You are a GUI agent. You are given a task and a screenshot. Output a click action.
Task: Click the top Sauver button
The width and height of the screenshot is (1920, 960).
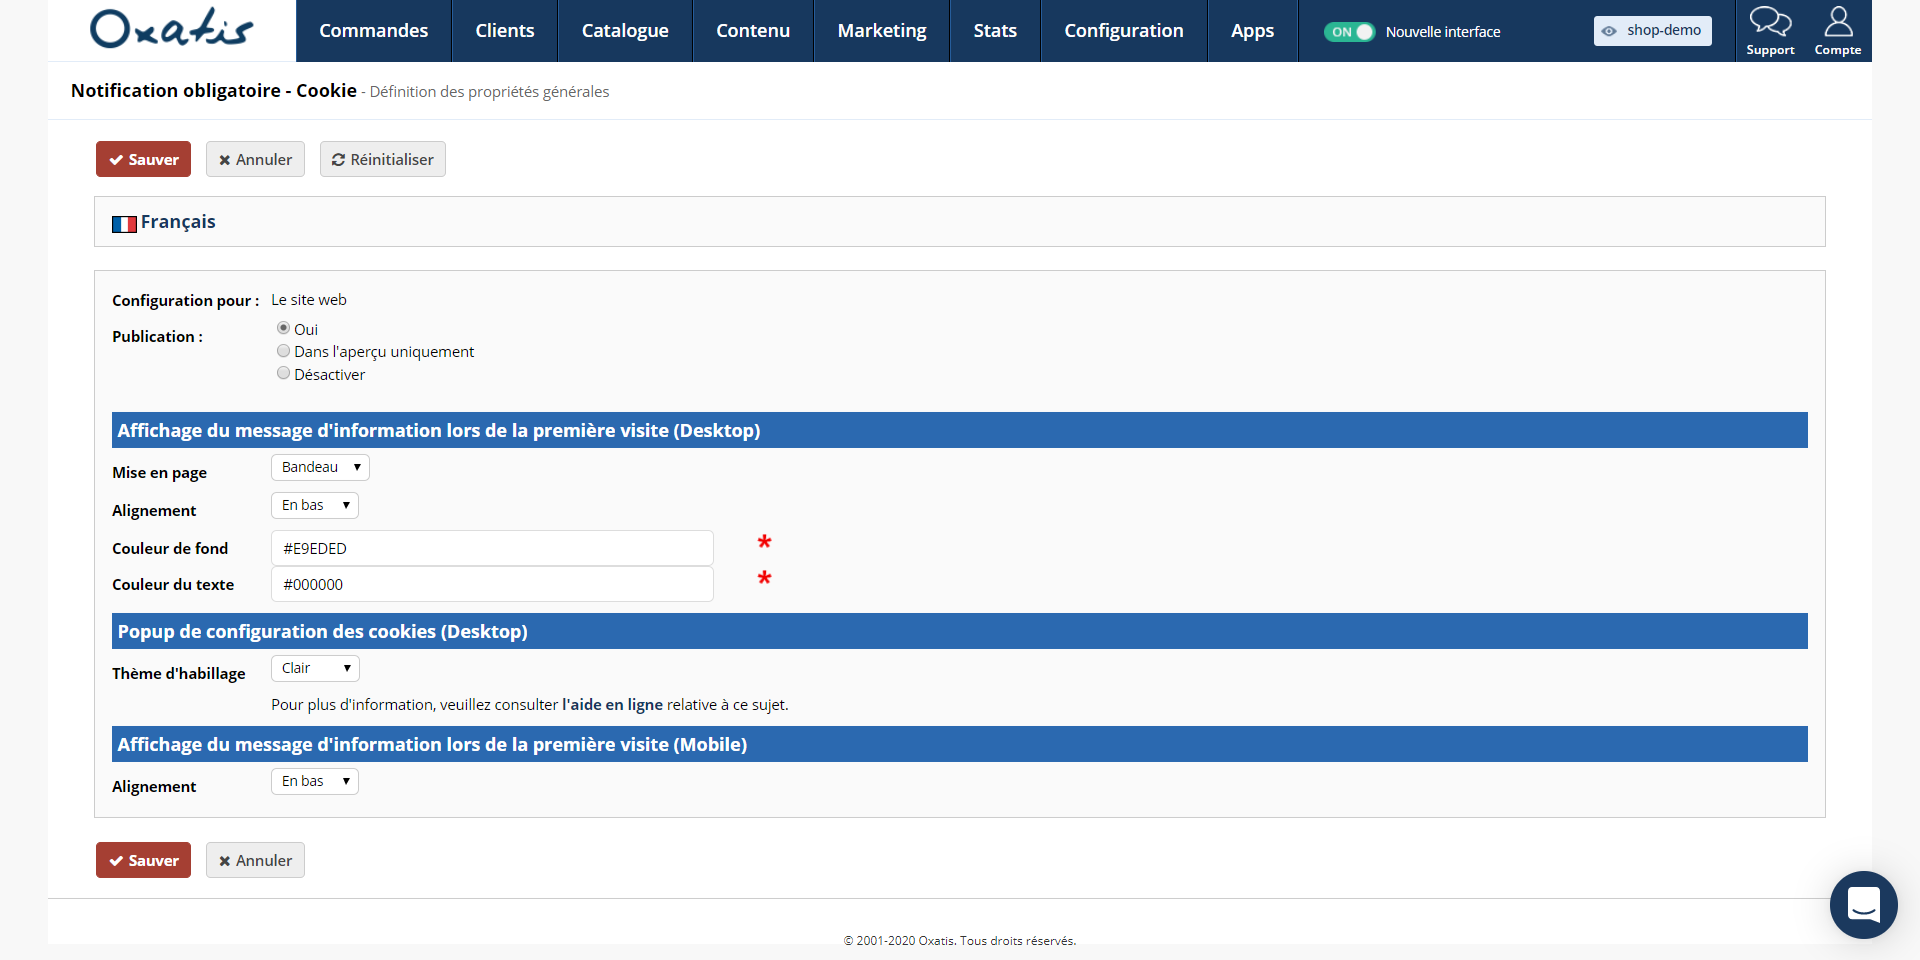point(143,159)
